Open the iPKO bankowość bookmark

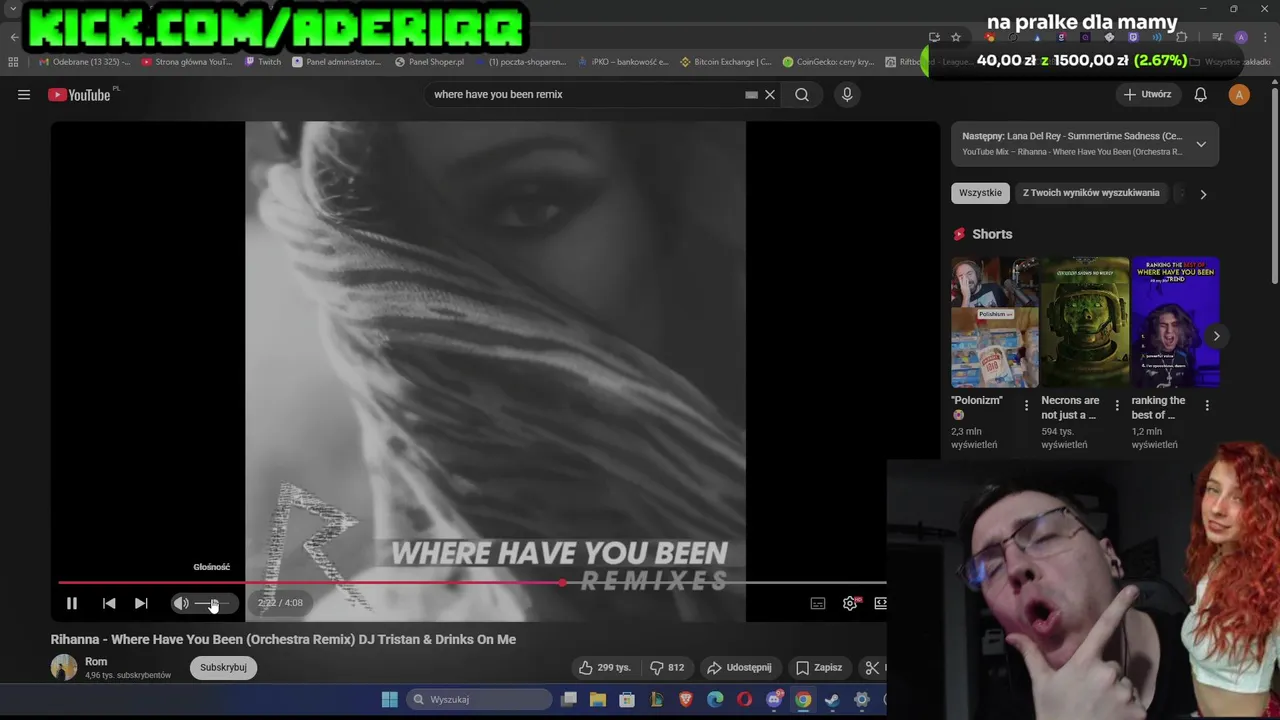tap(624, 62)
